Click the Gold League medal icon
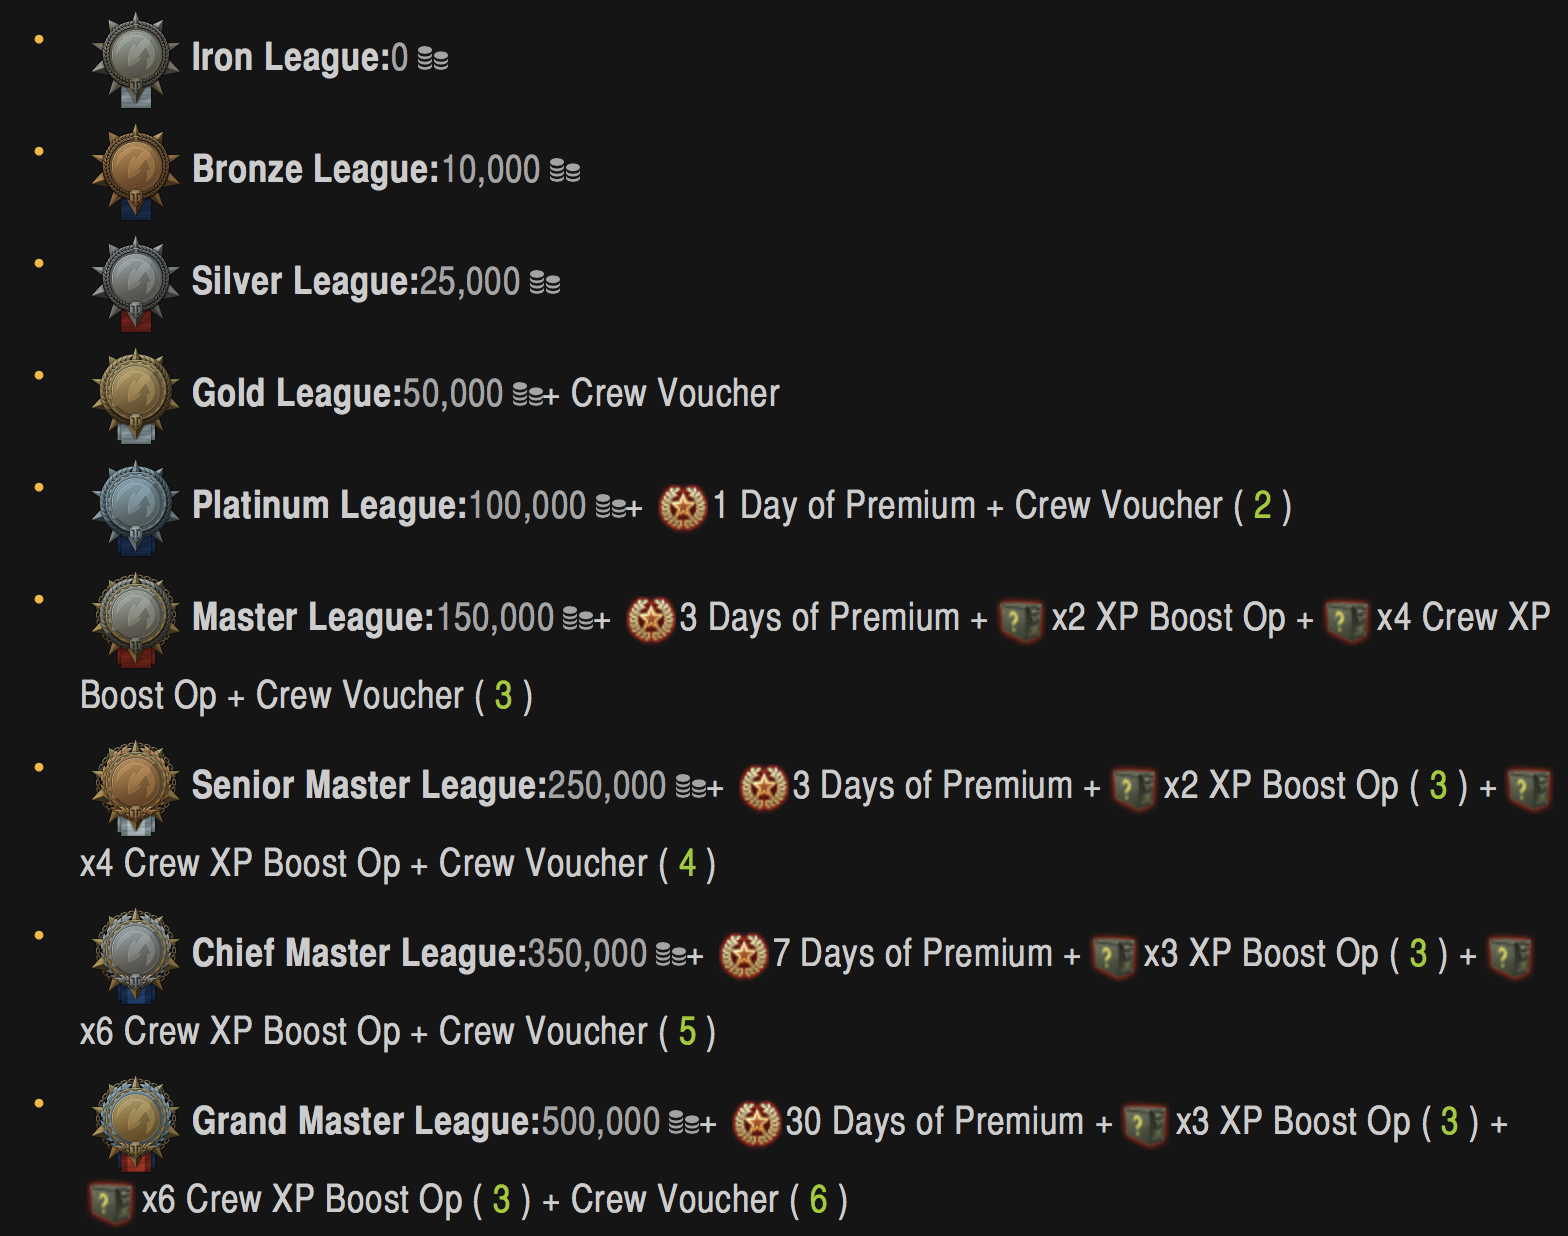This screenshot has height=1236, width=1568. [x=135, y=395]
